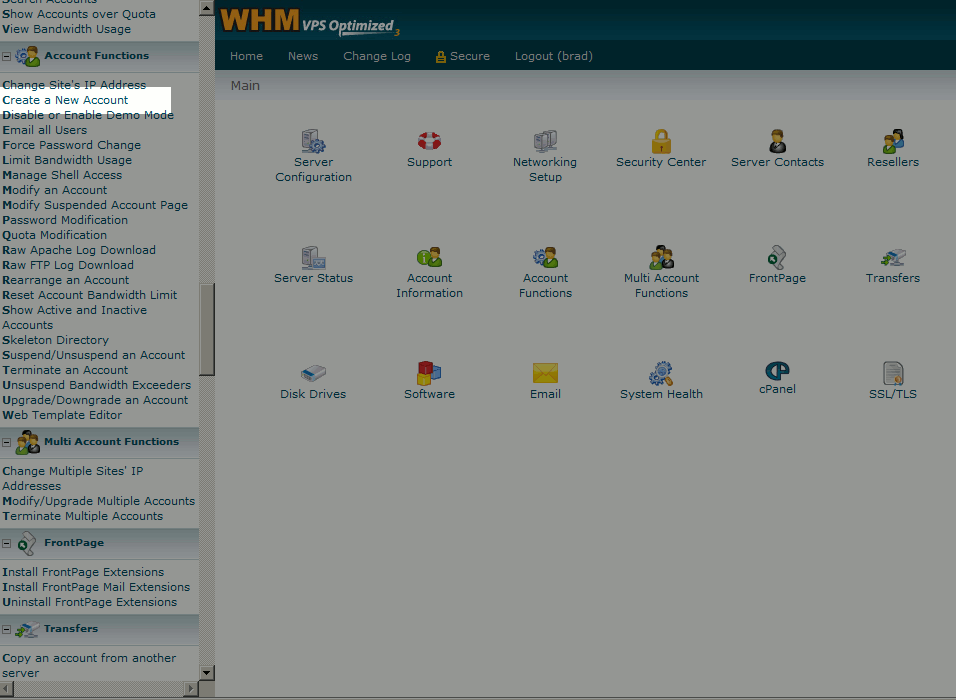Open the Change Log menu item

(377, 56)
